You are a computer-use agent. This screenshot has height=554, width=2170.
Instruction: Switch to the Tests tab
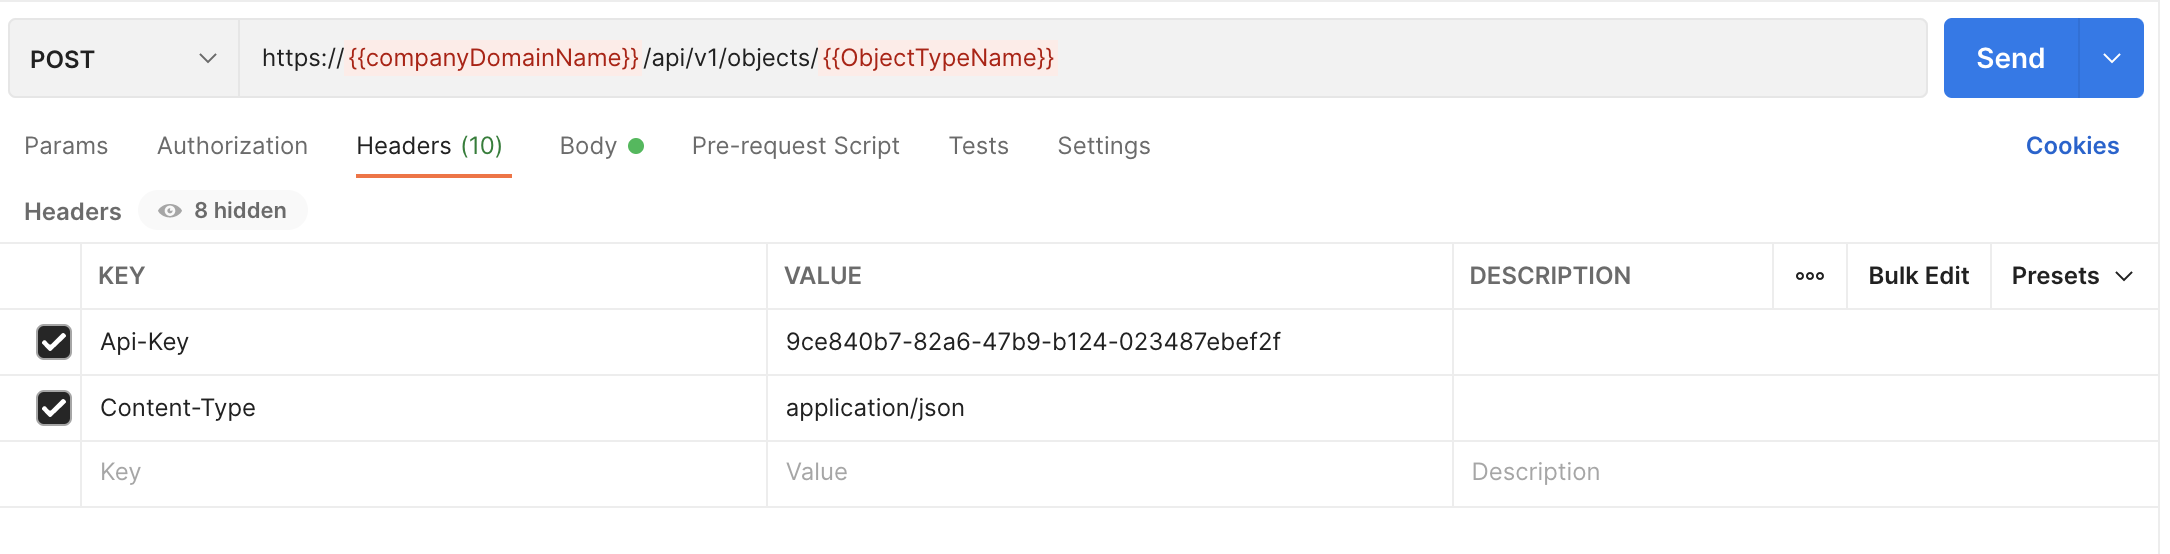tap(978, 146)
